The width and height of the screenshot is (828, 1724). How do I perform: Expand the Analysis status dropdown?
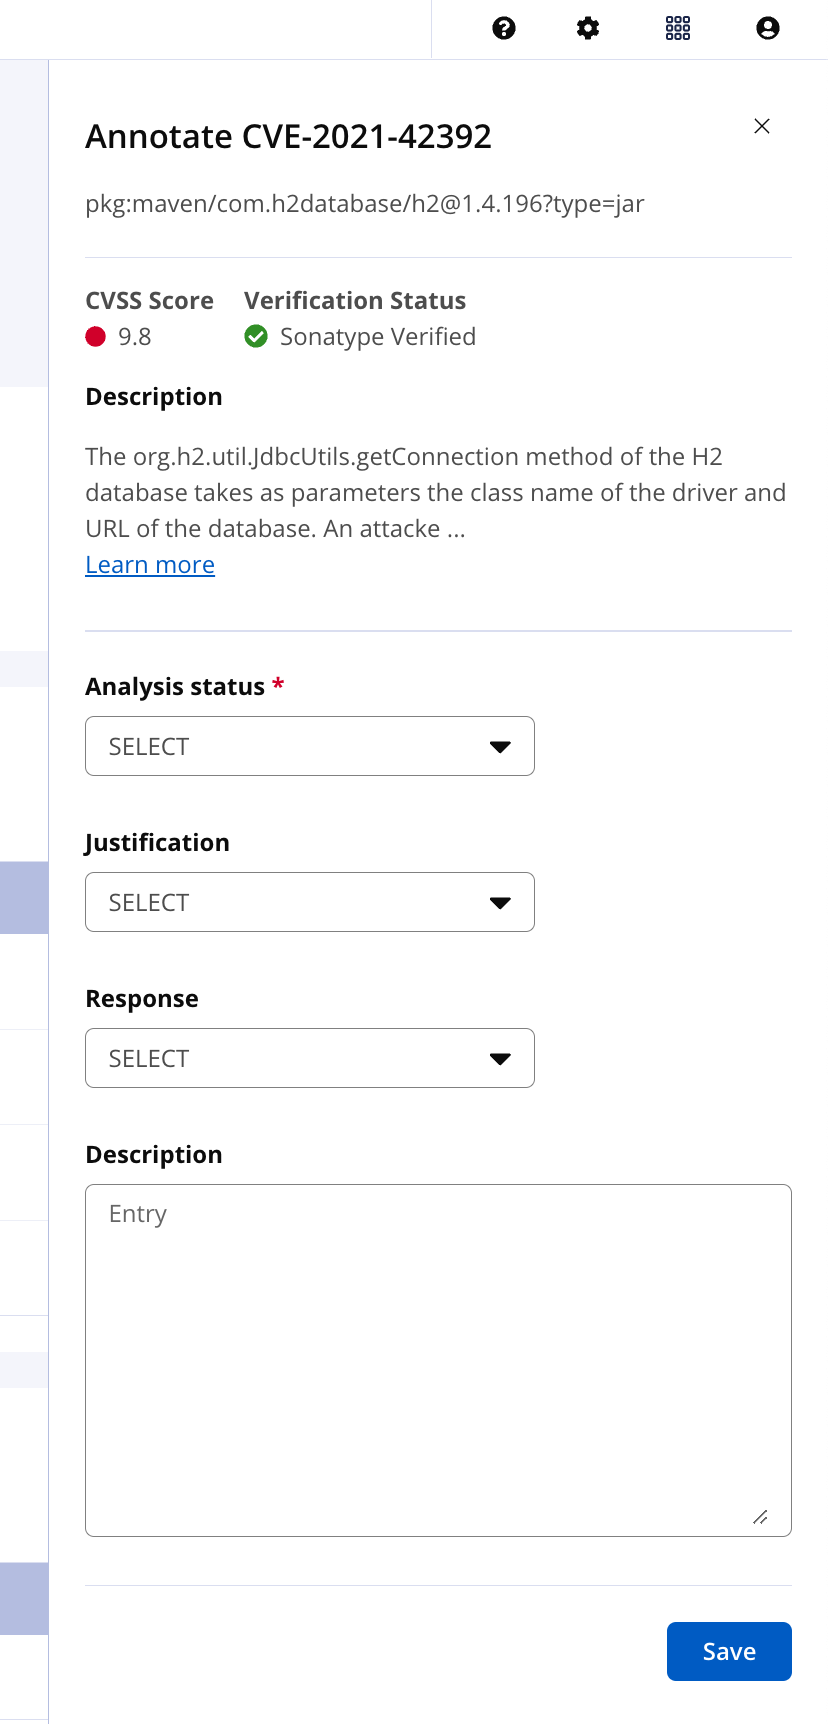tap(310, 746)
